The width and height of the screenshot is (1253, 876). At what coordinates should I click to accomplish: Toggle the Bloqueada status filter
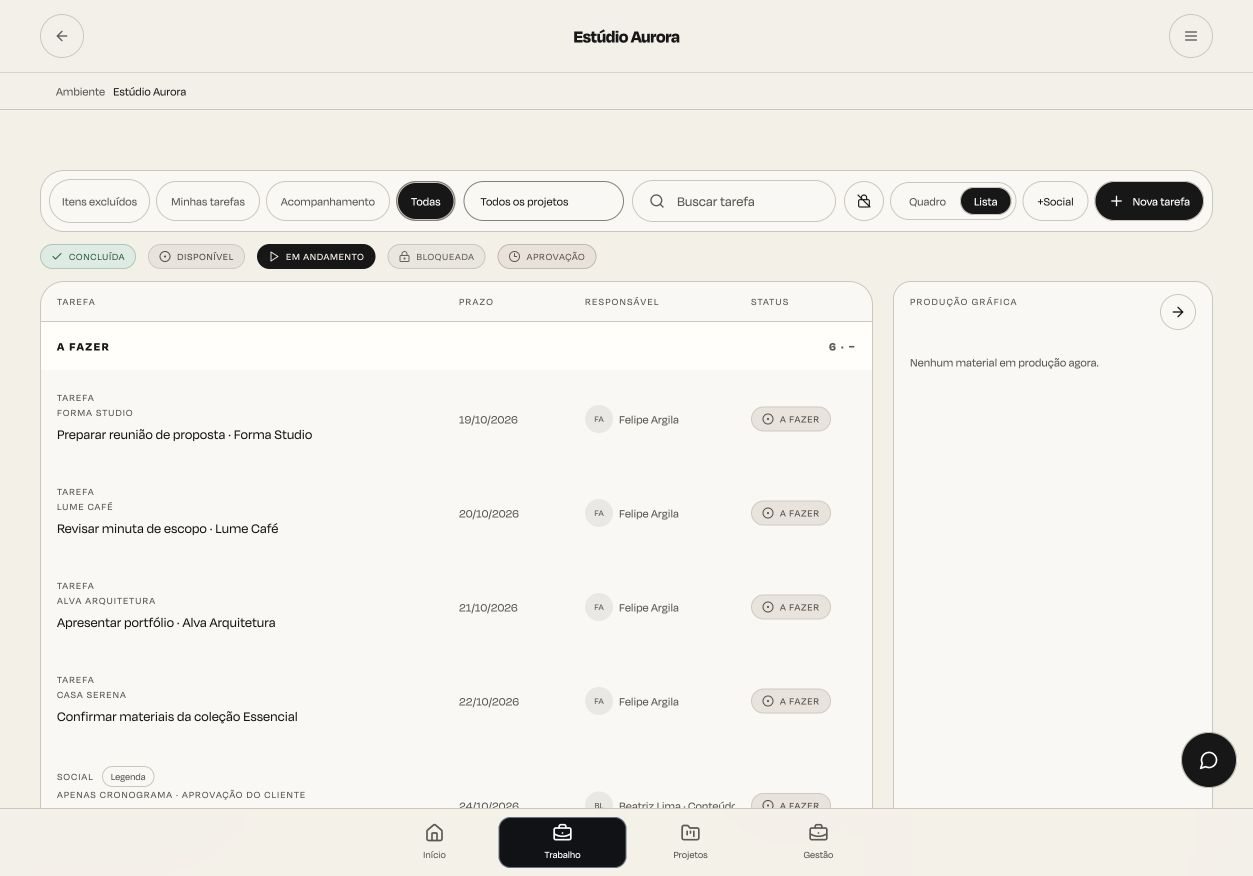pyautogui.click(x=437, y=257)
